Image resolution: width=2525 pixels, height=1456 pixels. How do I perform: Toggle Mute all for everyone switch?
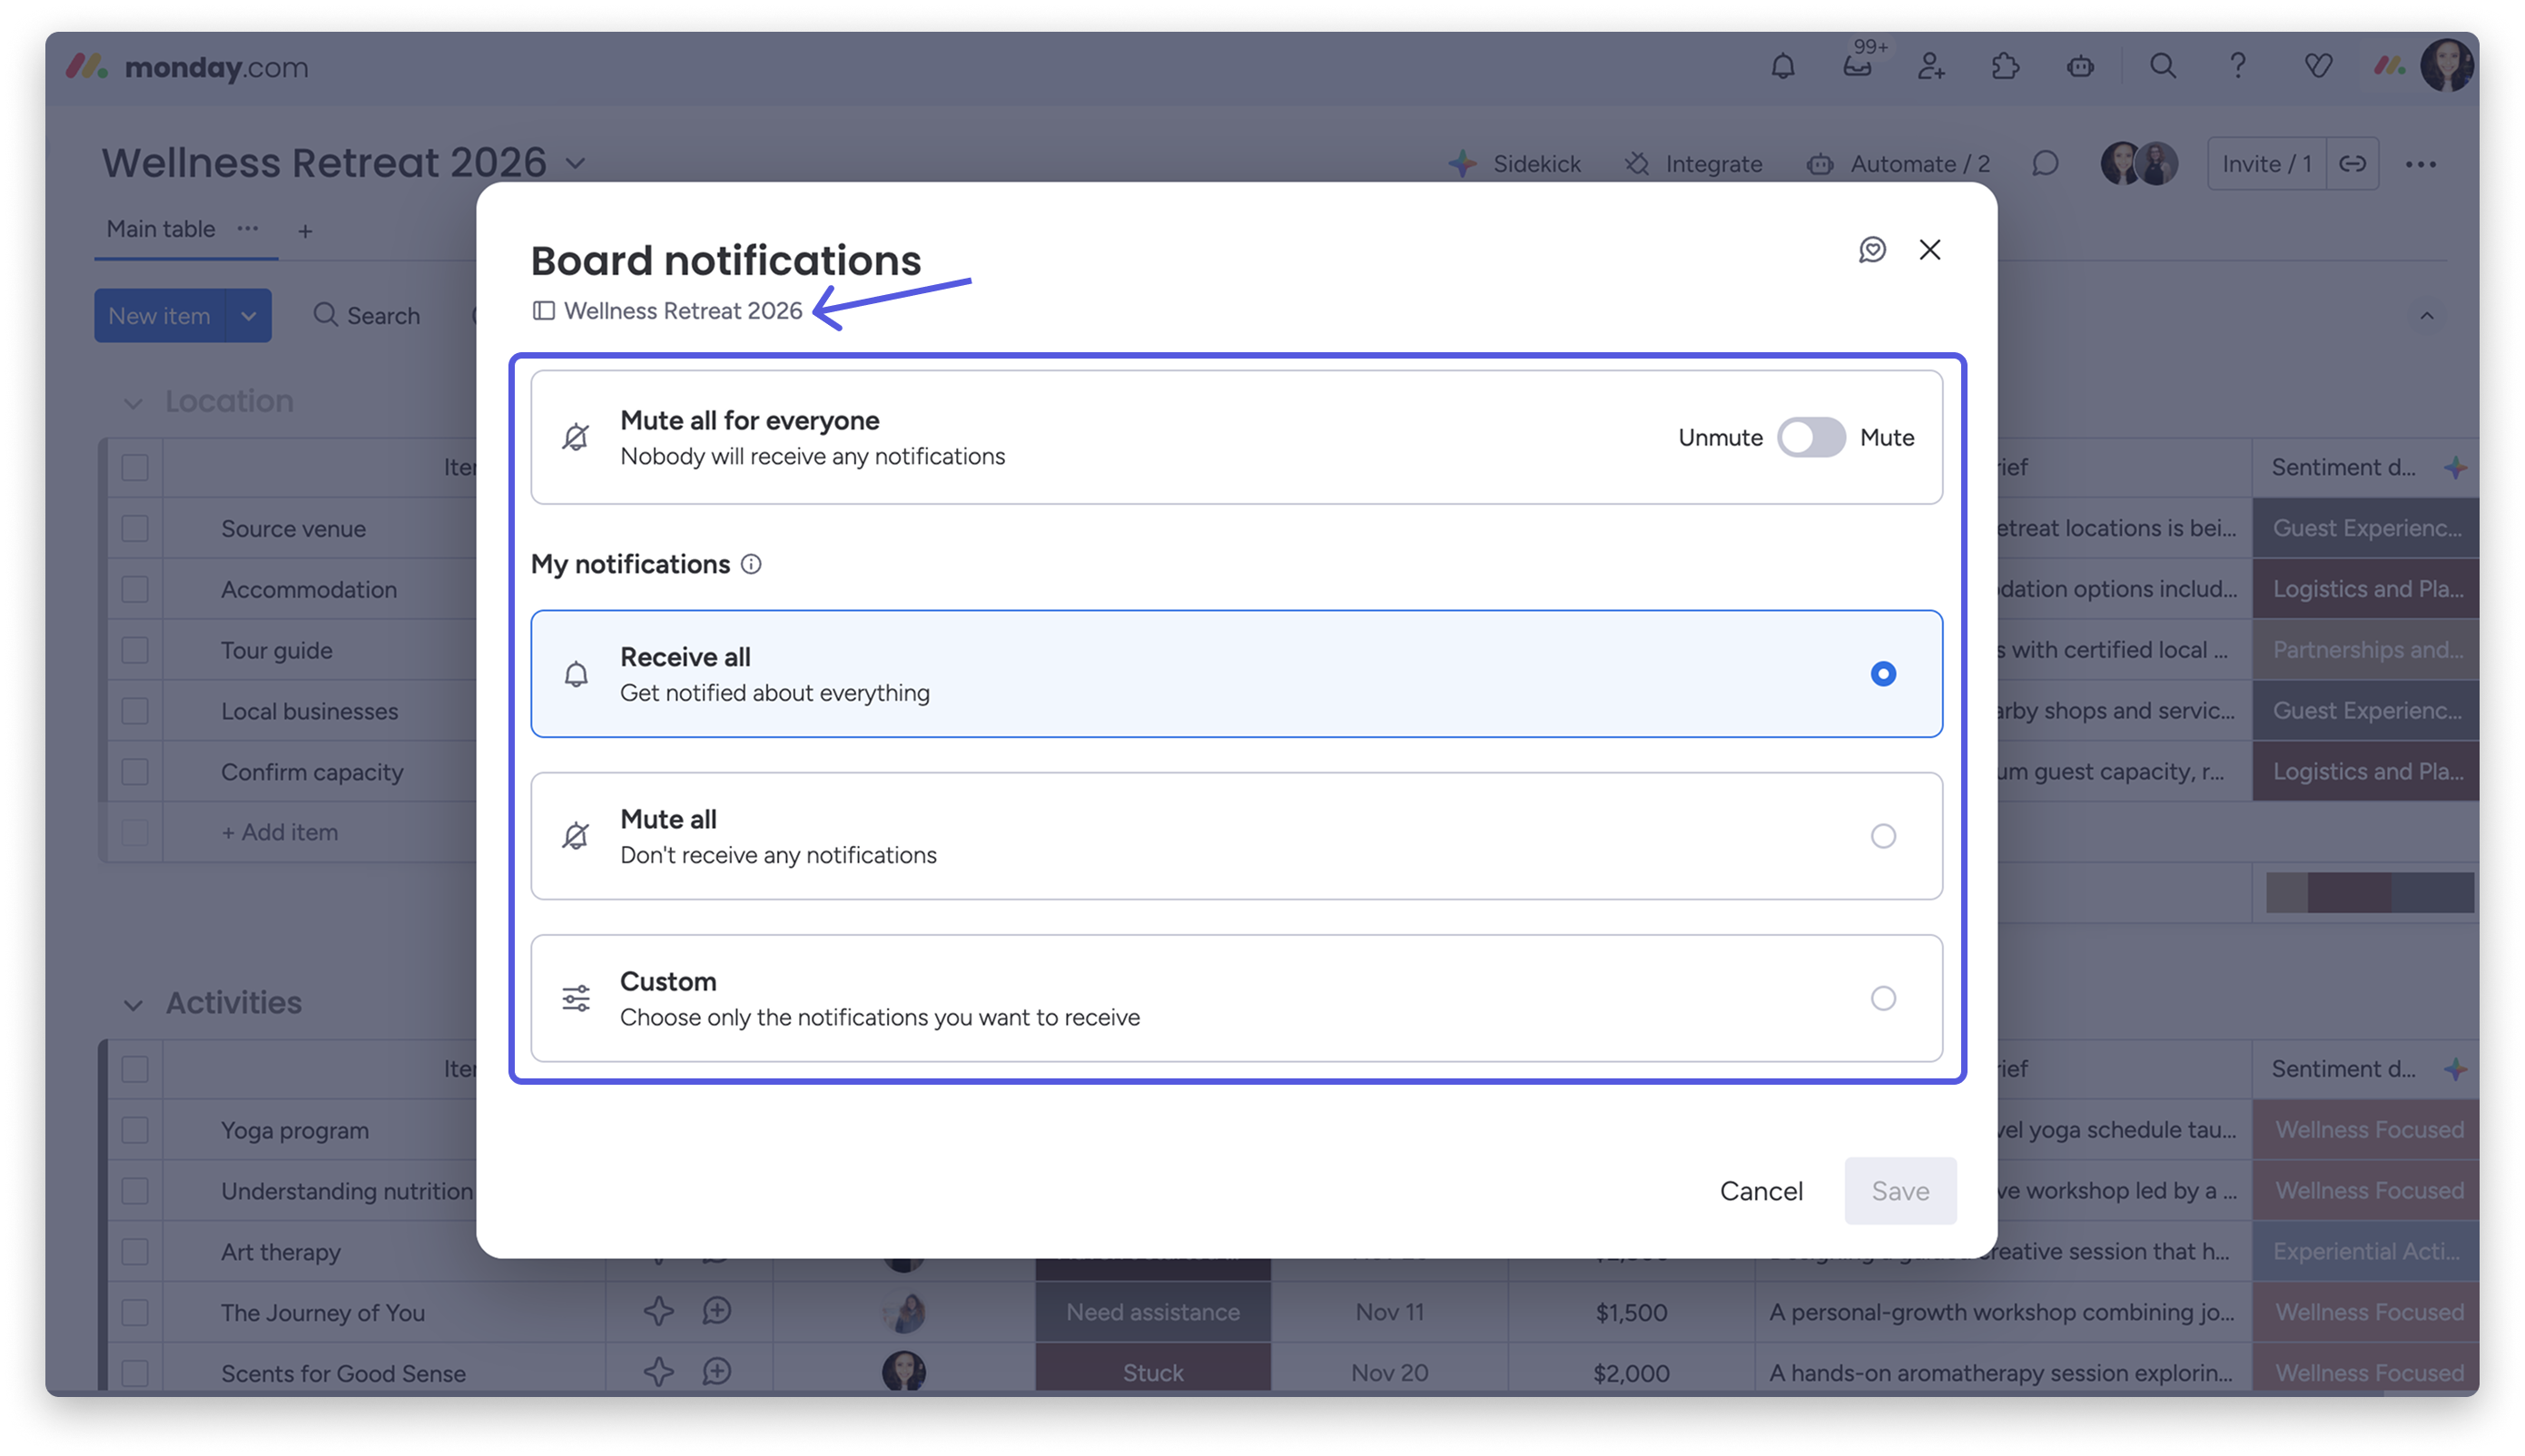[1810, 437]
